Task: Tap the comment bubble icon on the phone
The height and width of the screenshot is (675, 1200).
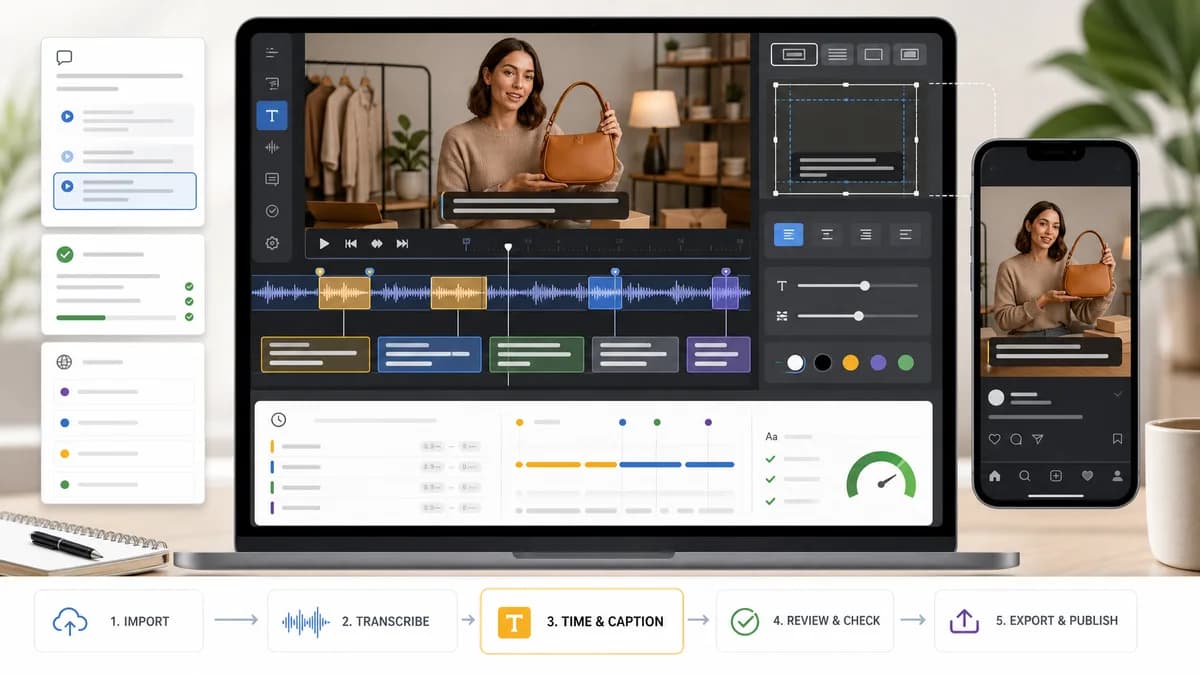Action: (x=1016, y=439)
